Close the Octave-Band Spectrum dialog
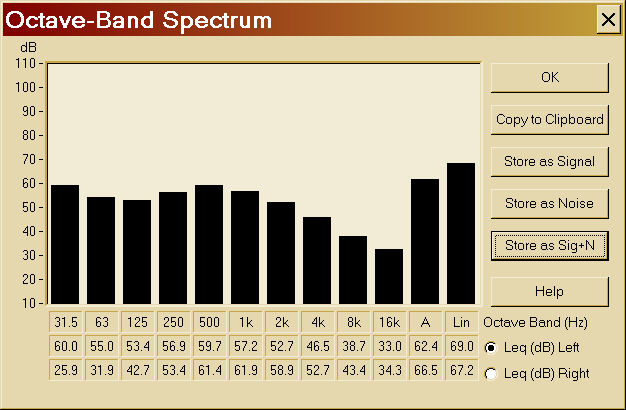This screenshot has width=626, height=410. click(608, 19)
